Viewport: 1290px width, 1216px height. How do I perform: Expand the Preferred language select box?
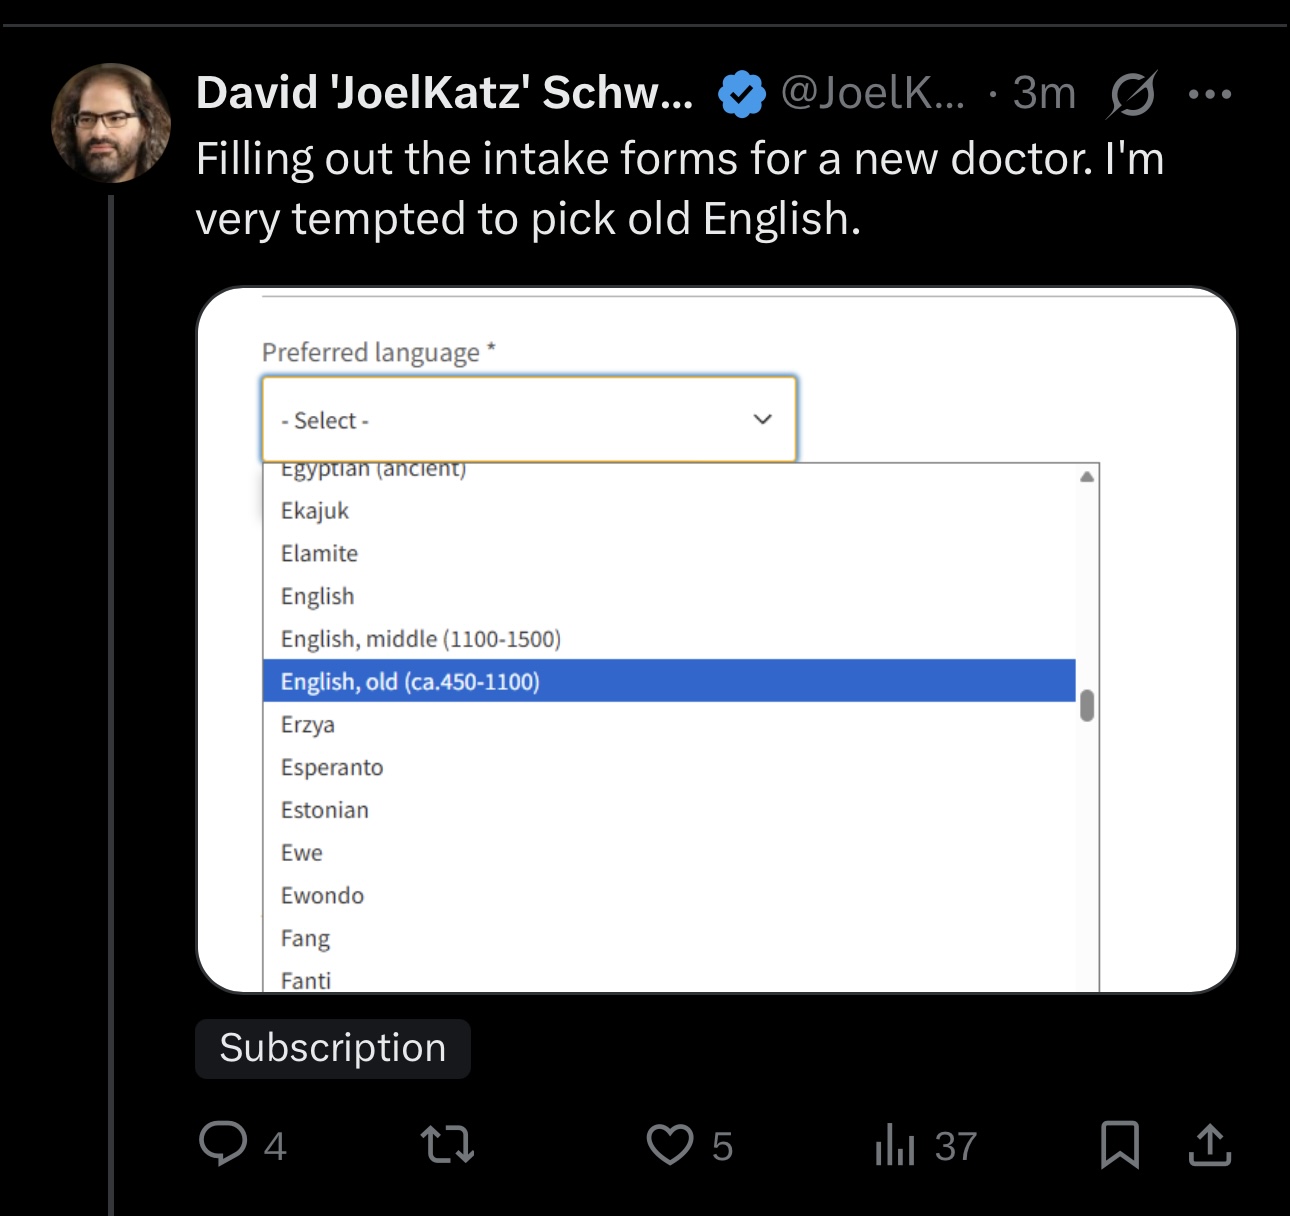pos(528,419)
